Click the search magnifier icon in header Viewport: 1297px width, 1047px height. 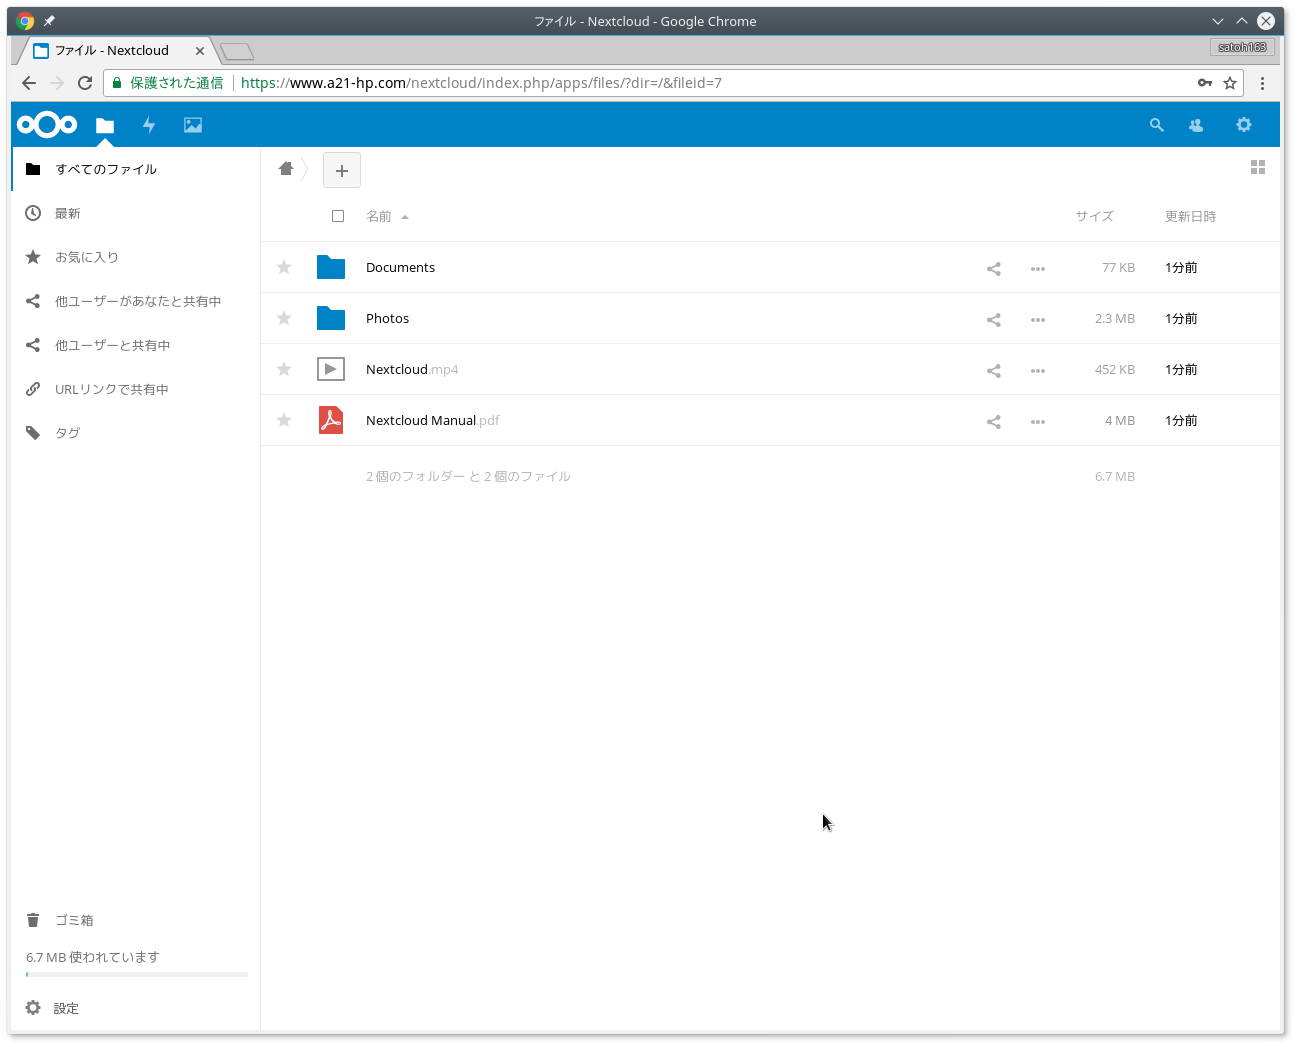(1157, 125)
